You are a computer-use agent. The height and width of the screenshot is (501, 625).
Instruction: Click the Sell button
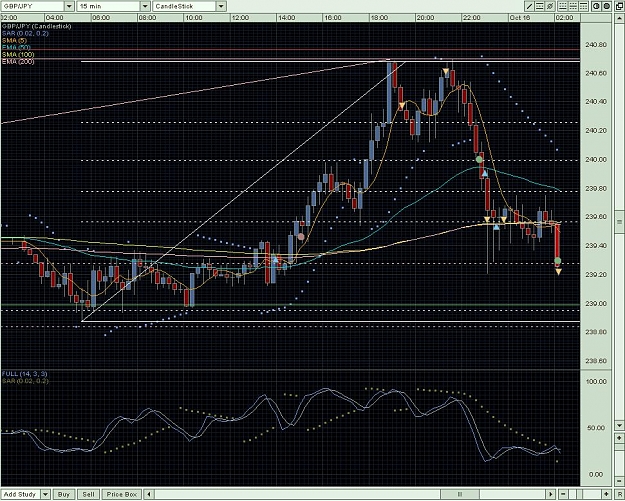pyautogui.click(x=88, y=494)
